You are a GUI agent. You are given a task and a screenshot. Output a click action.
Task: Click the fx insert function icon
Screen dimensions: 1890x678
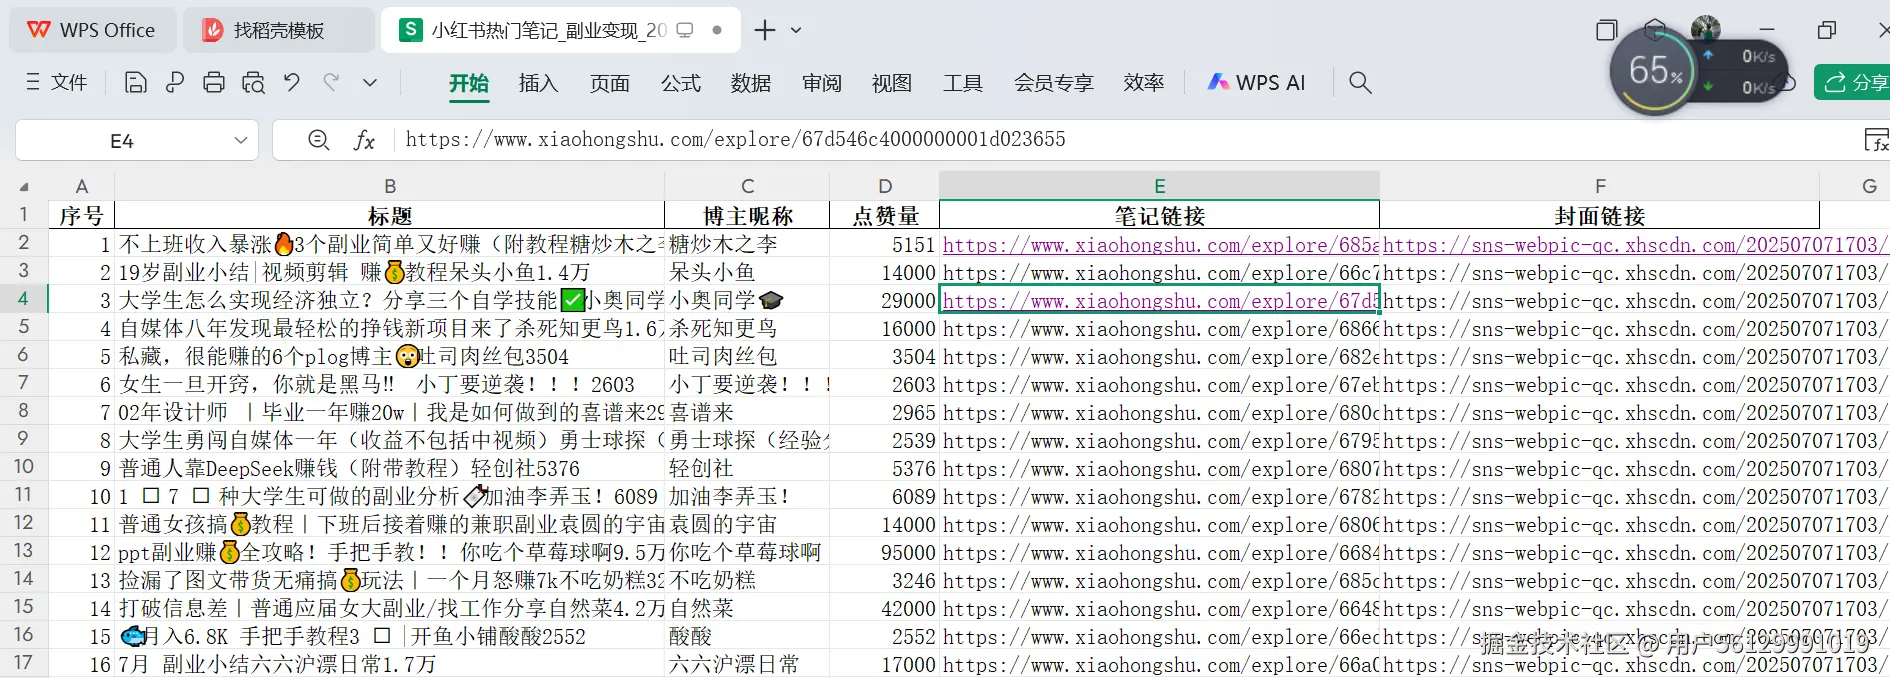click(x=365, y=141)
